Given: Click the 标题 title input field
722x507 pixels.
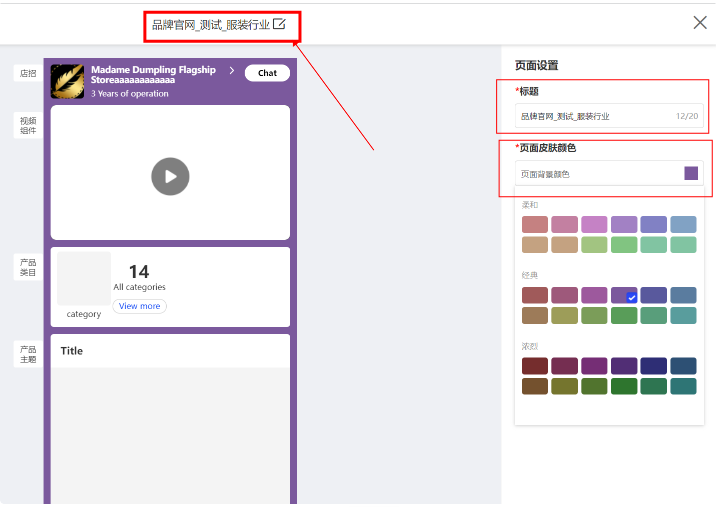Looking at the screenshot, I should 595,116.
